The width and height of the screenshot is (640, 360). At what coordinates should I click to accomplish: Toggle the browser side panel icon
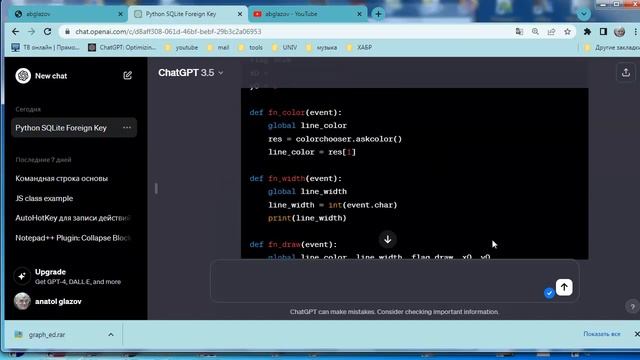603,31
